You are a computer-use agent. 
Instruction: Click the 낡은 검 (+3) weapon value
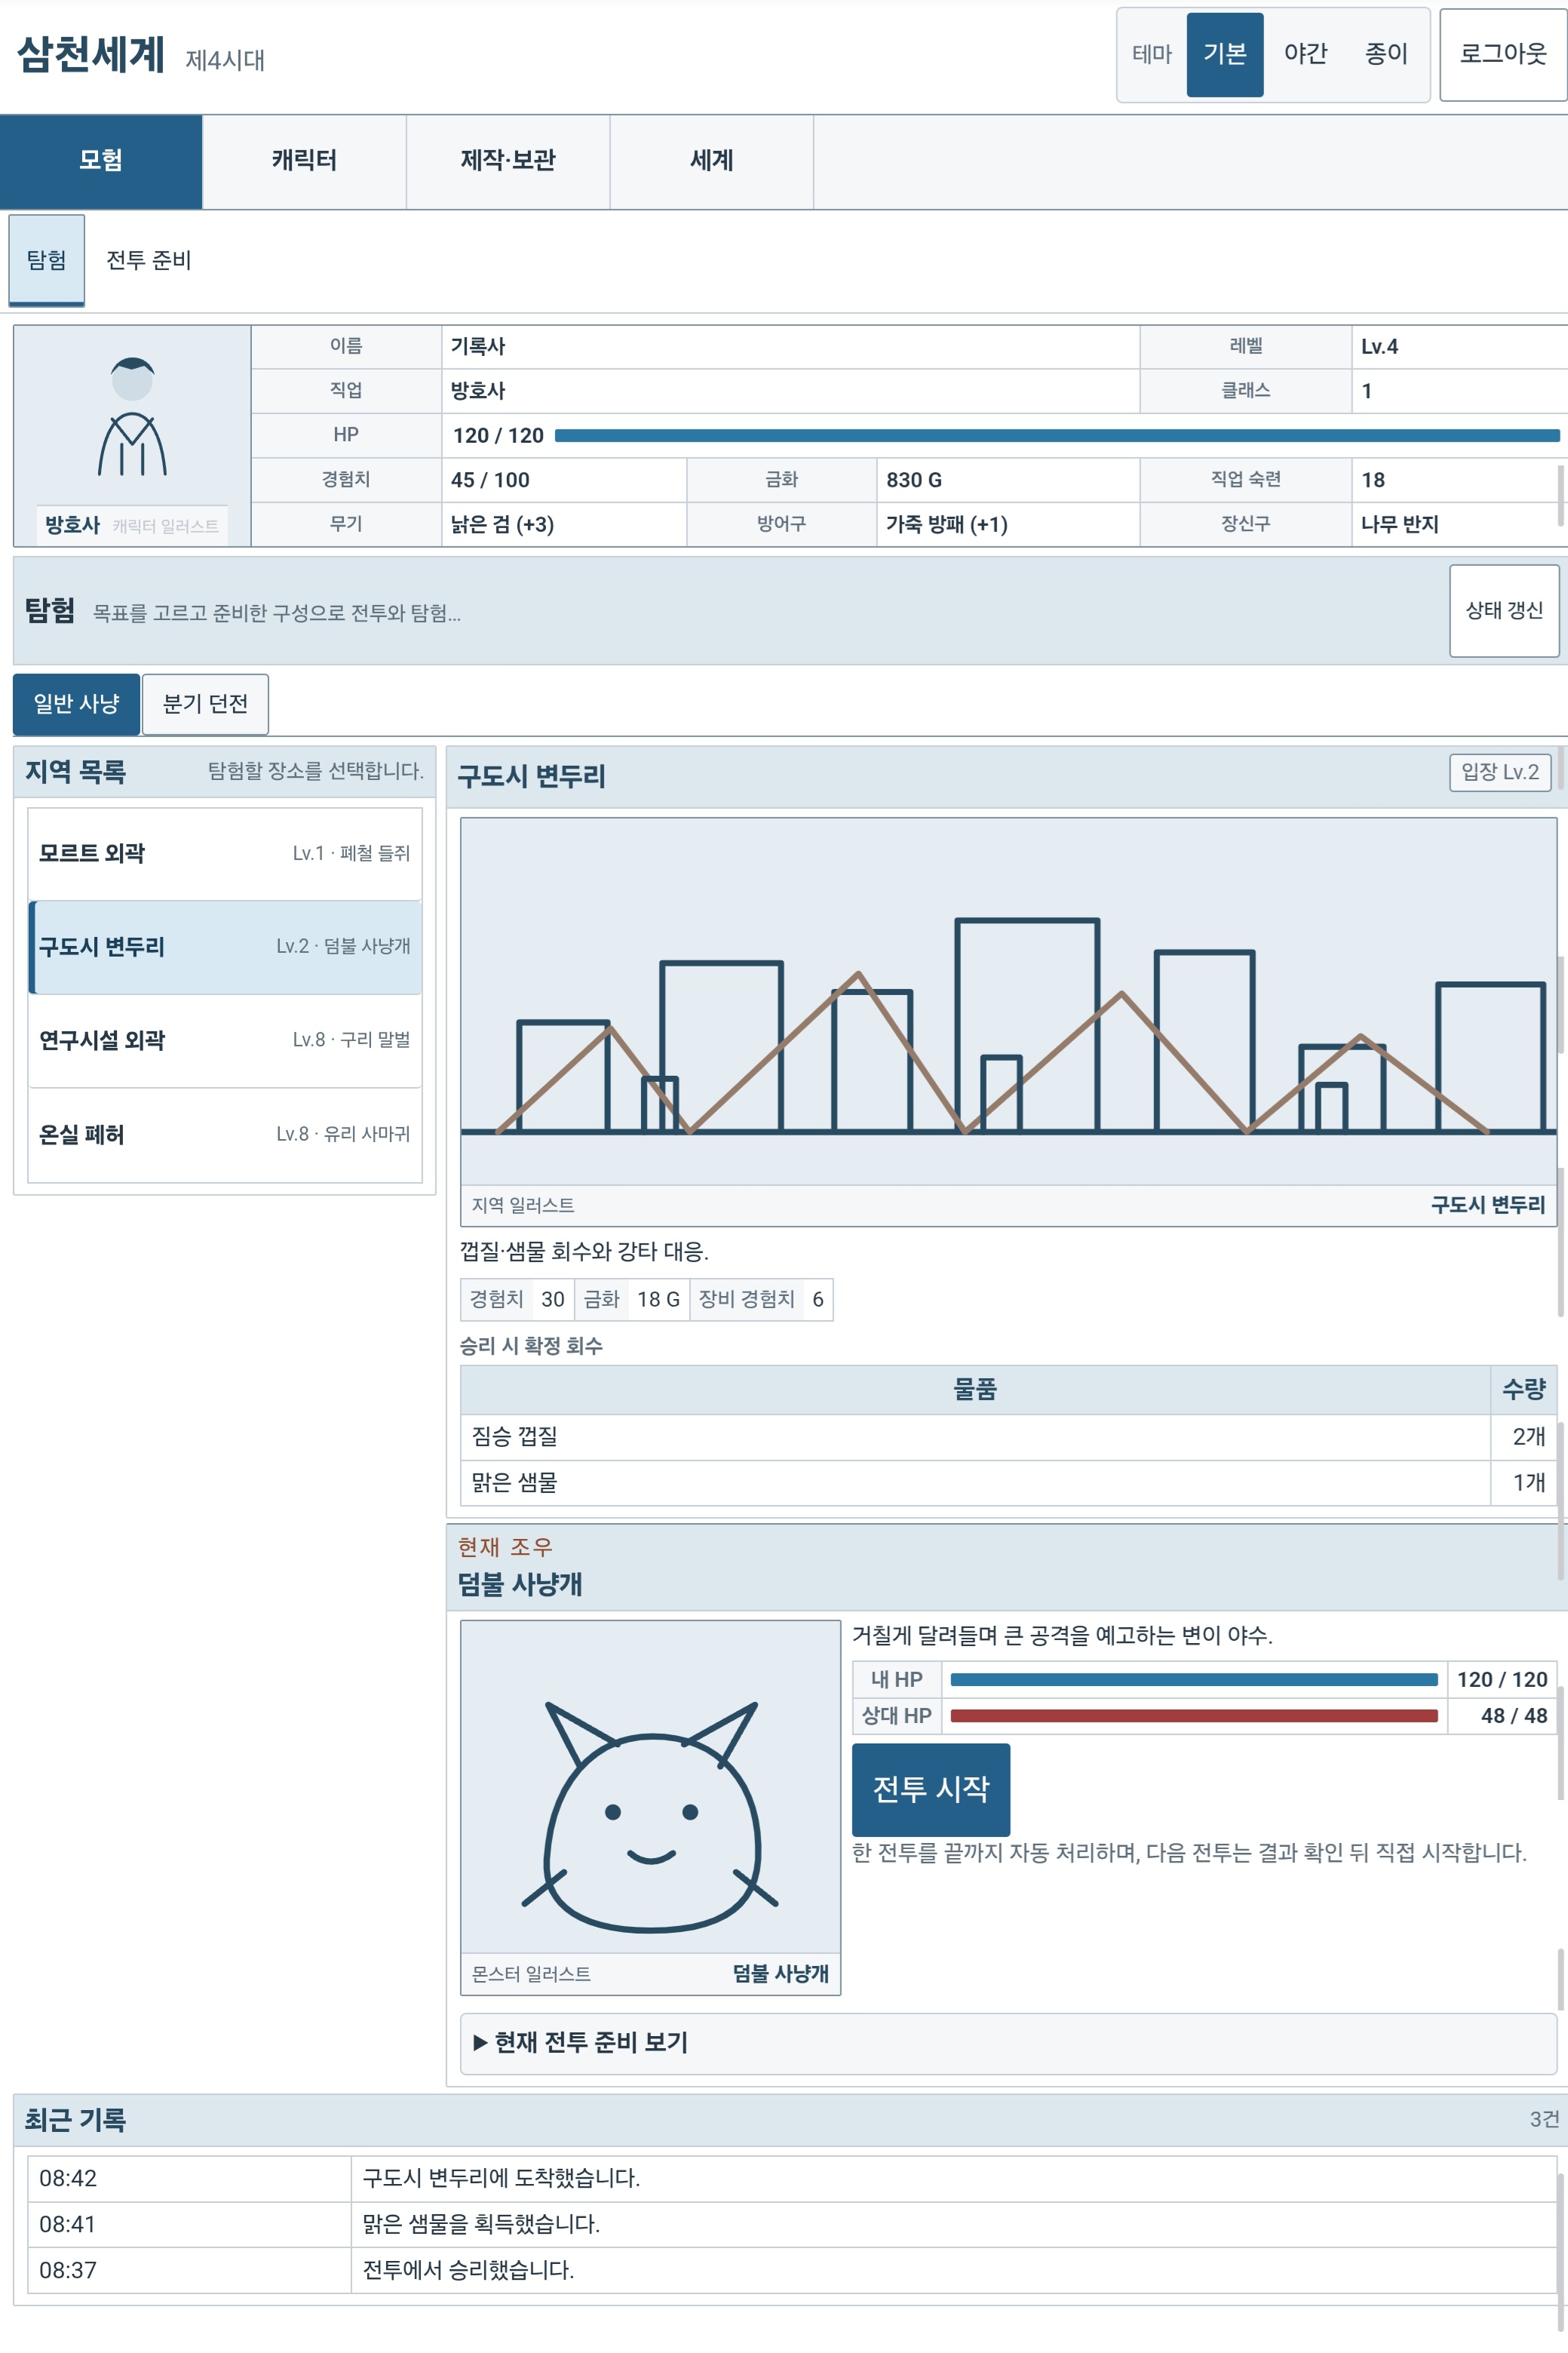pyautogui.click(x=502, y=524)
